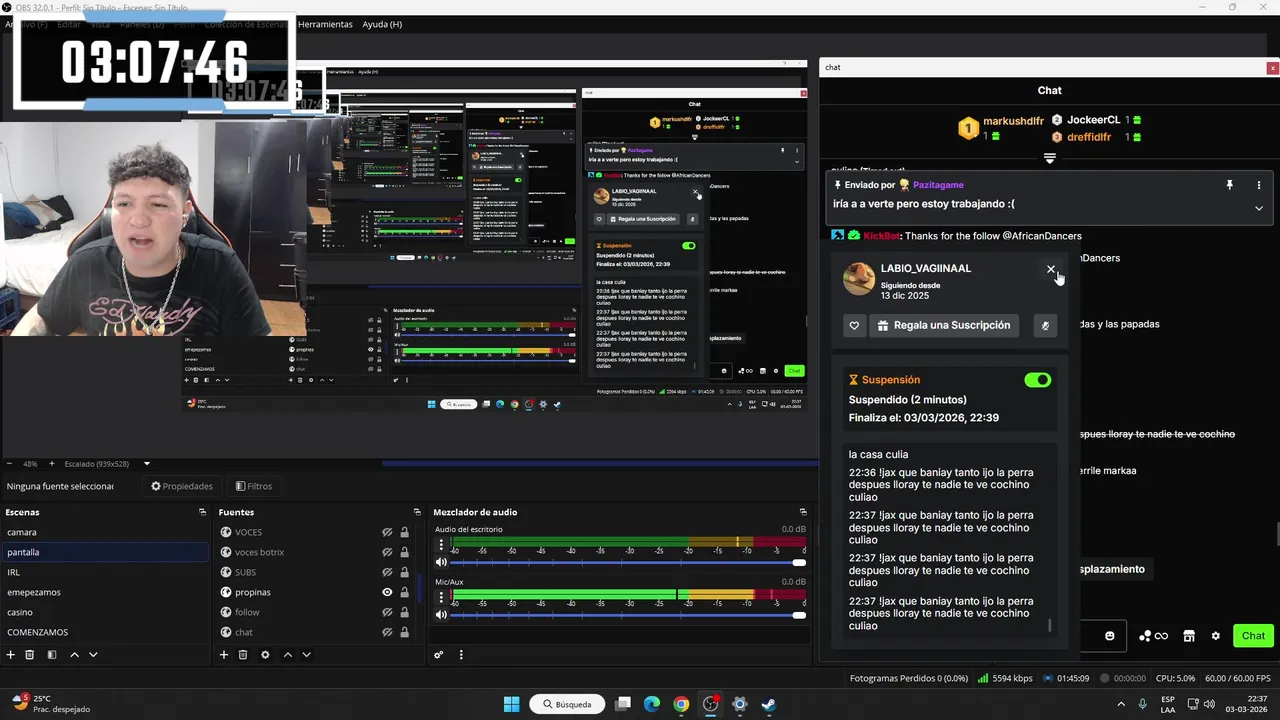Viewport: 1280px width, 720px height.
Task: Show chat source visibility eye
Action: [387, 632]
